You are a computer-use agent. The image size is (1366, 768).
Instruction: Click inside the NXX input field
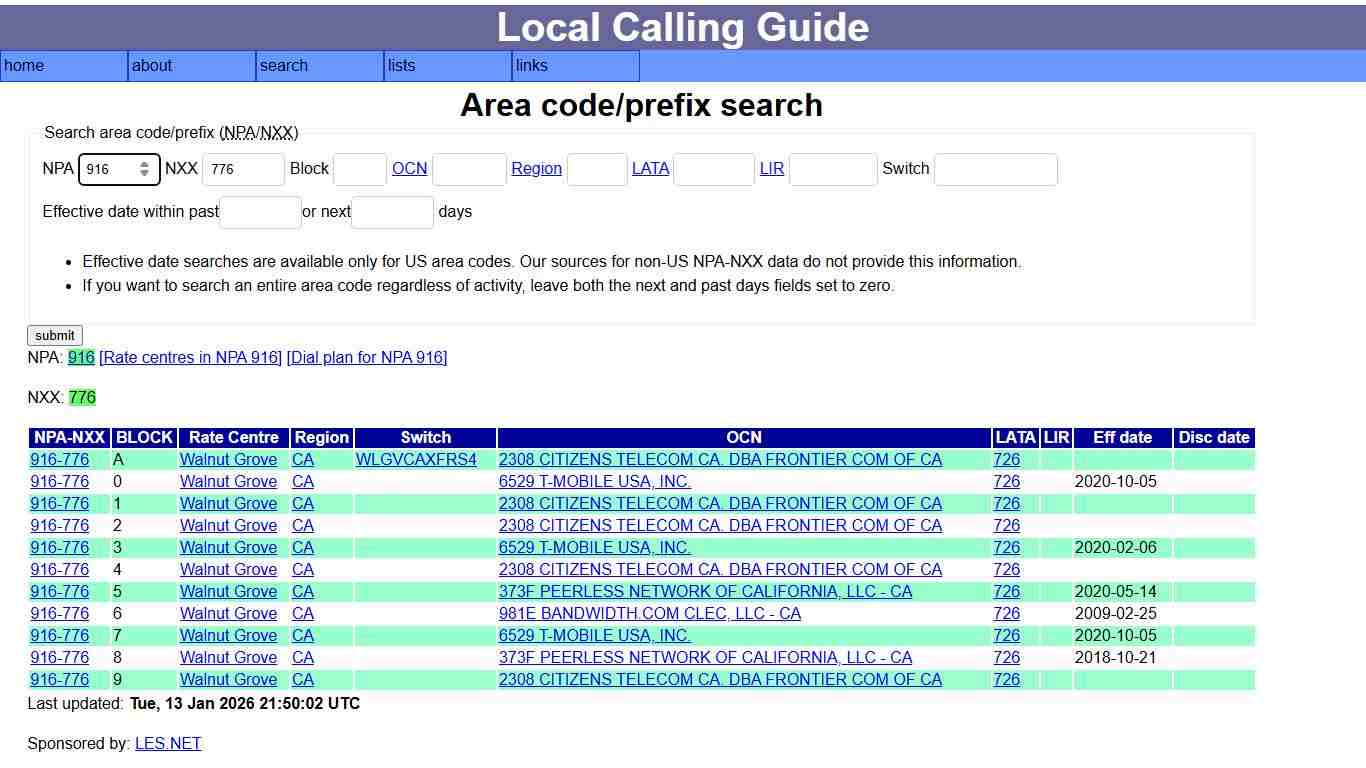click(243, 169)
